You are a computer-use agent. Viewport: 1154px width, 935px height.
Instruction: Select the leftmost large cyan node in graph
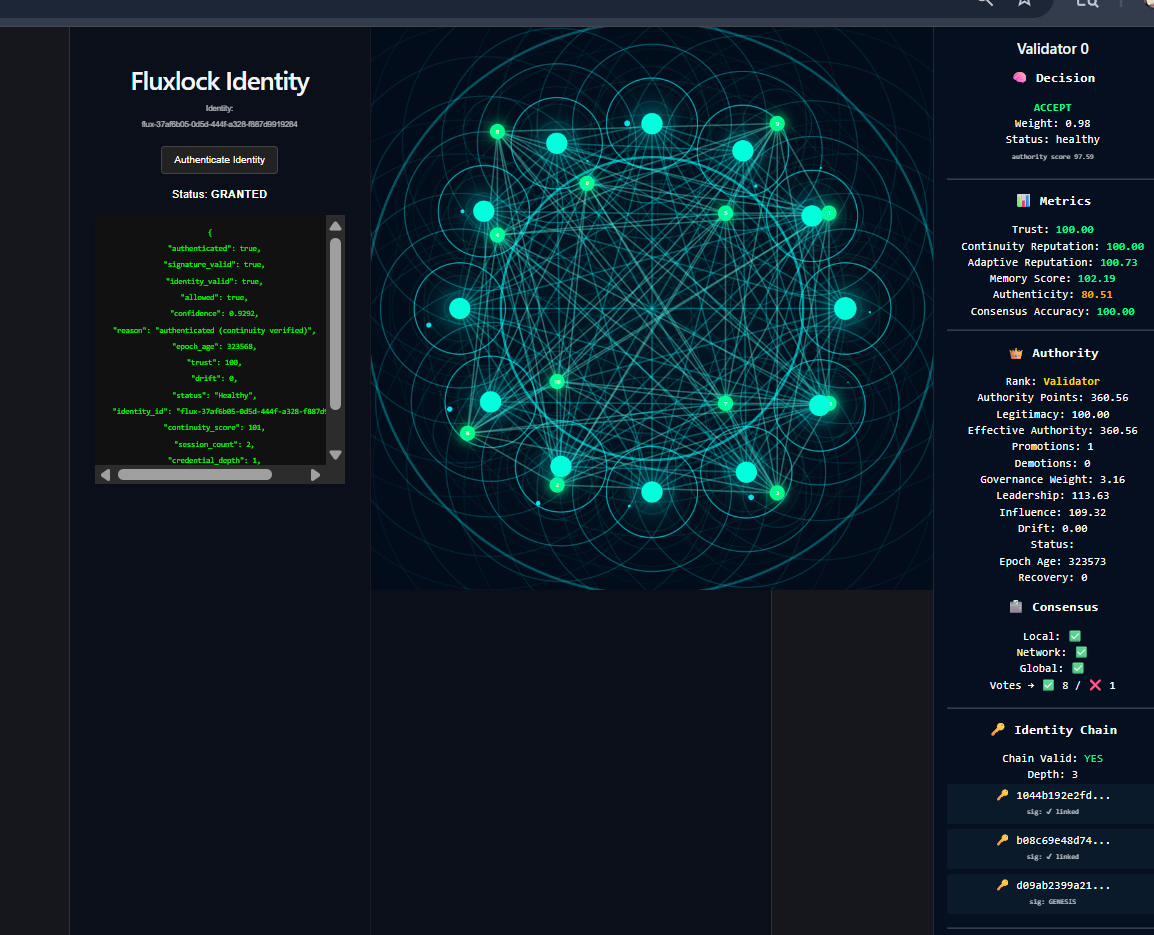click(x=460, y=308)
